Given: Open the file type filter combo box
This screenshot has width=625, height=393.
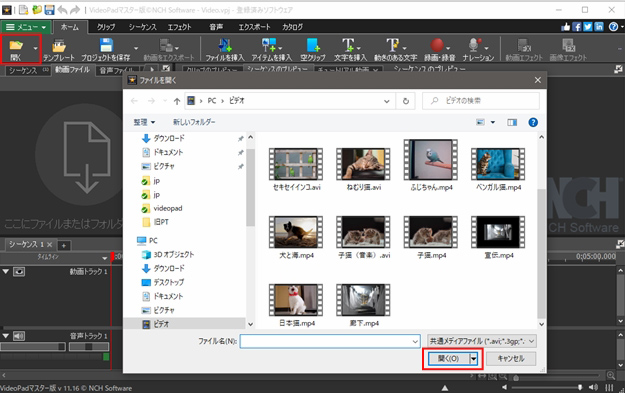Looking at the screenshot, I should click(x=482, y=341).
